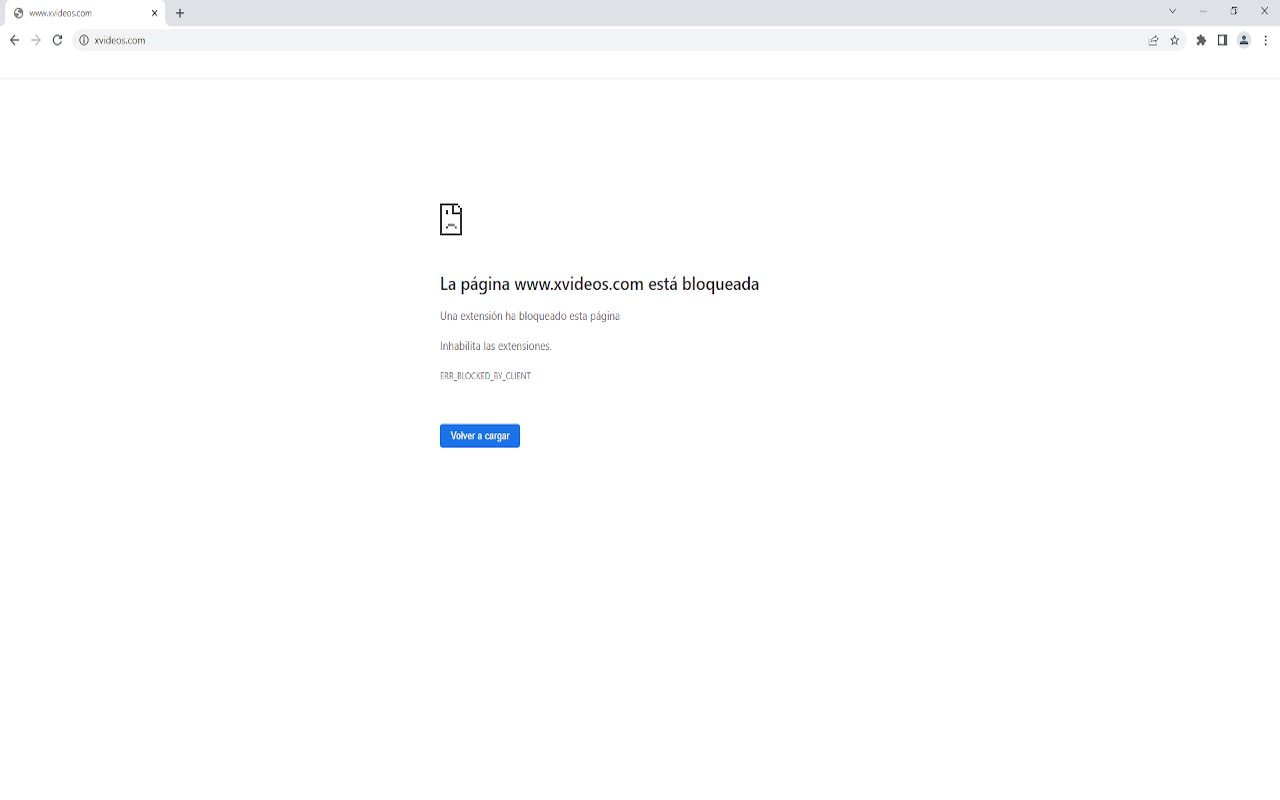Select the ERR_BLOCKED_BY_CLIENT error text
The width and height of the screenshot is (1280, 800).
pos(485,376)
